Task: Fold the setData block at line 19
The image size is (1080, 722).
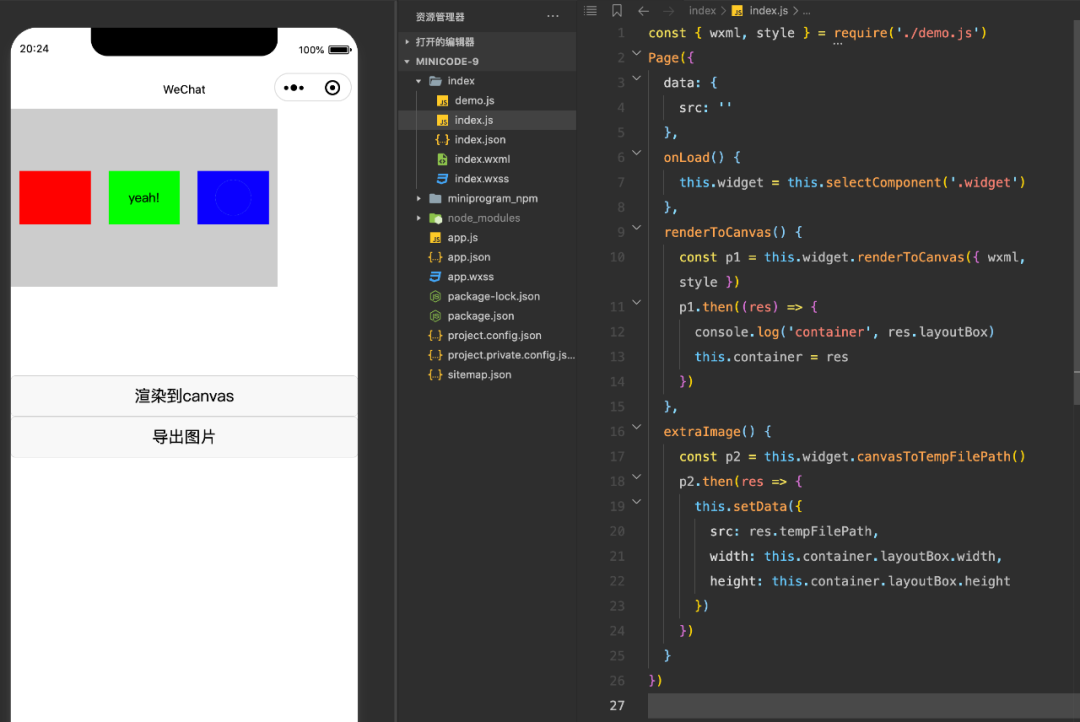Action: [x=636, y=502]
